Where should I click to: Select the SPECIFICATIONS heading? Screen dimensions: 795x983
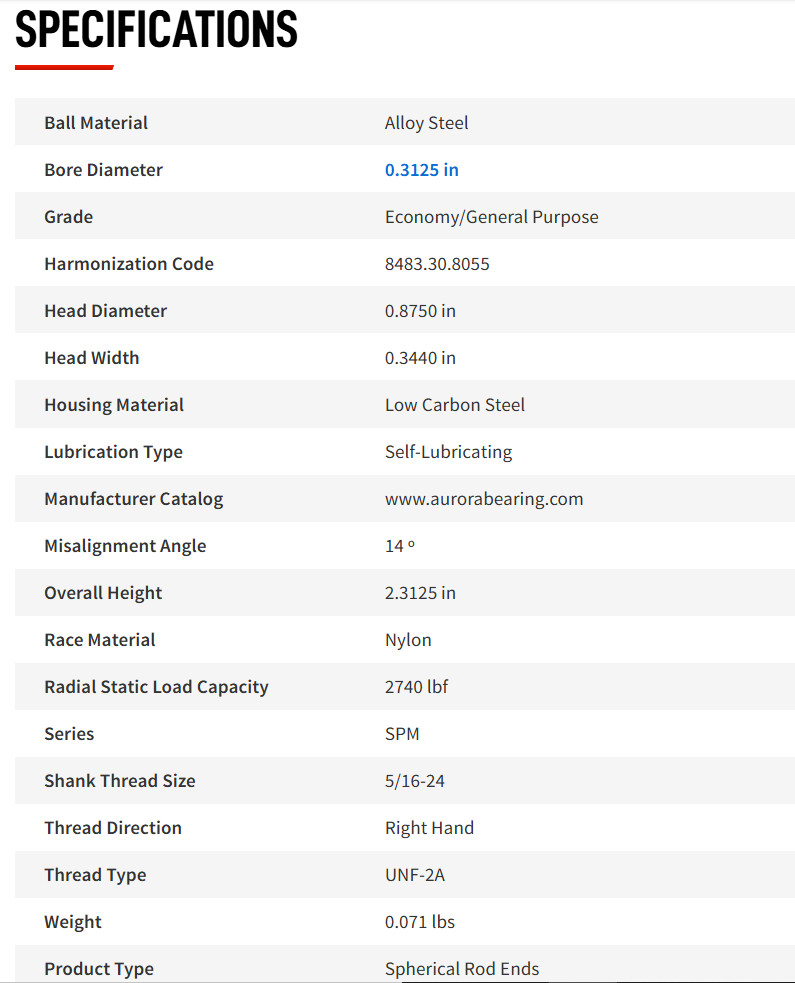tap(156, 29)
